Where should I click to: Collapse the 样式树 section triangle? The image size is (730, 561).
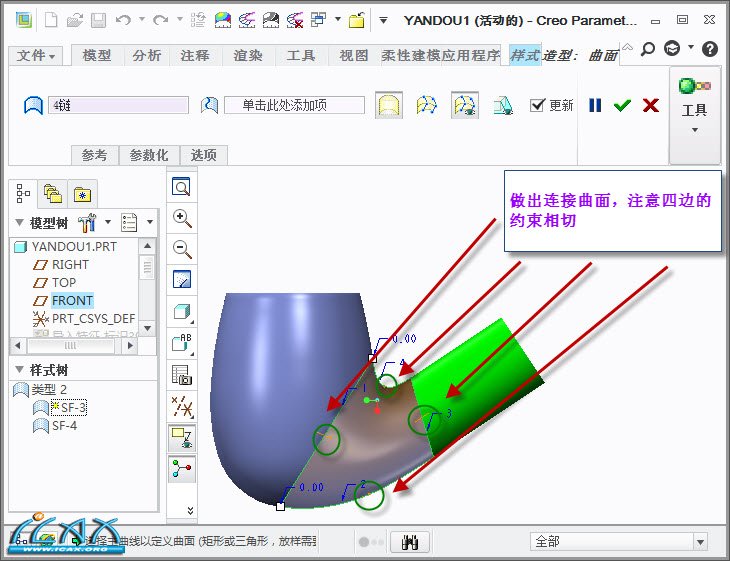point(20,369)
